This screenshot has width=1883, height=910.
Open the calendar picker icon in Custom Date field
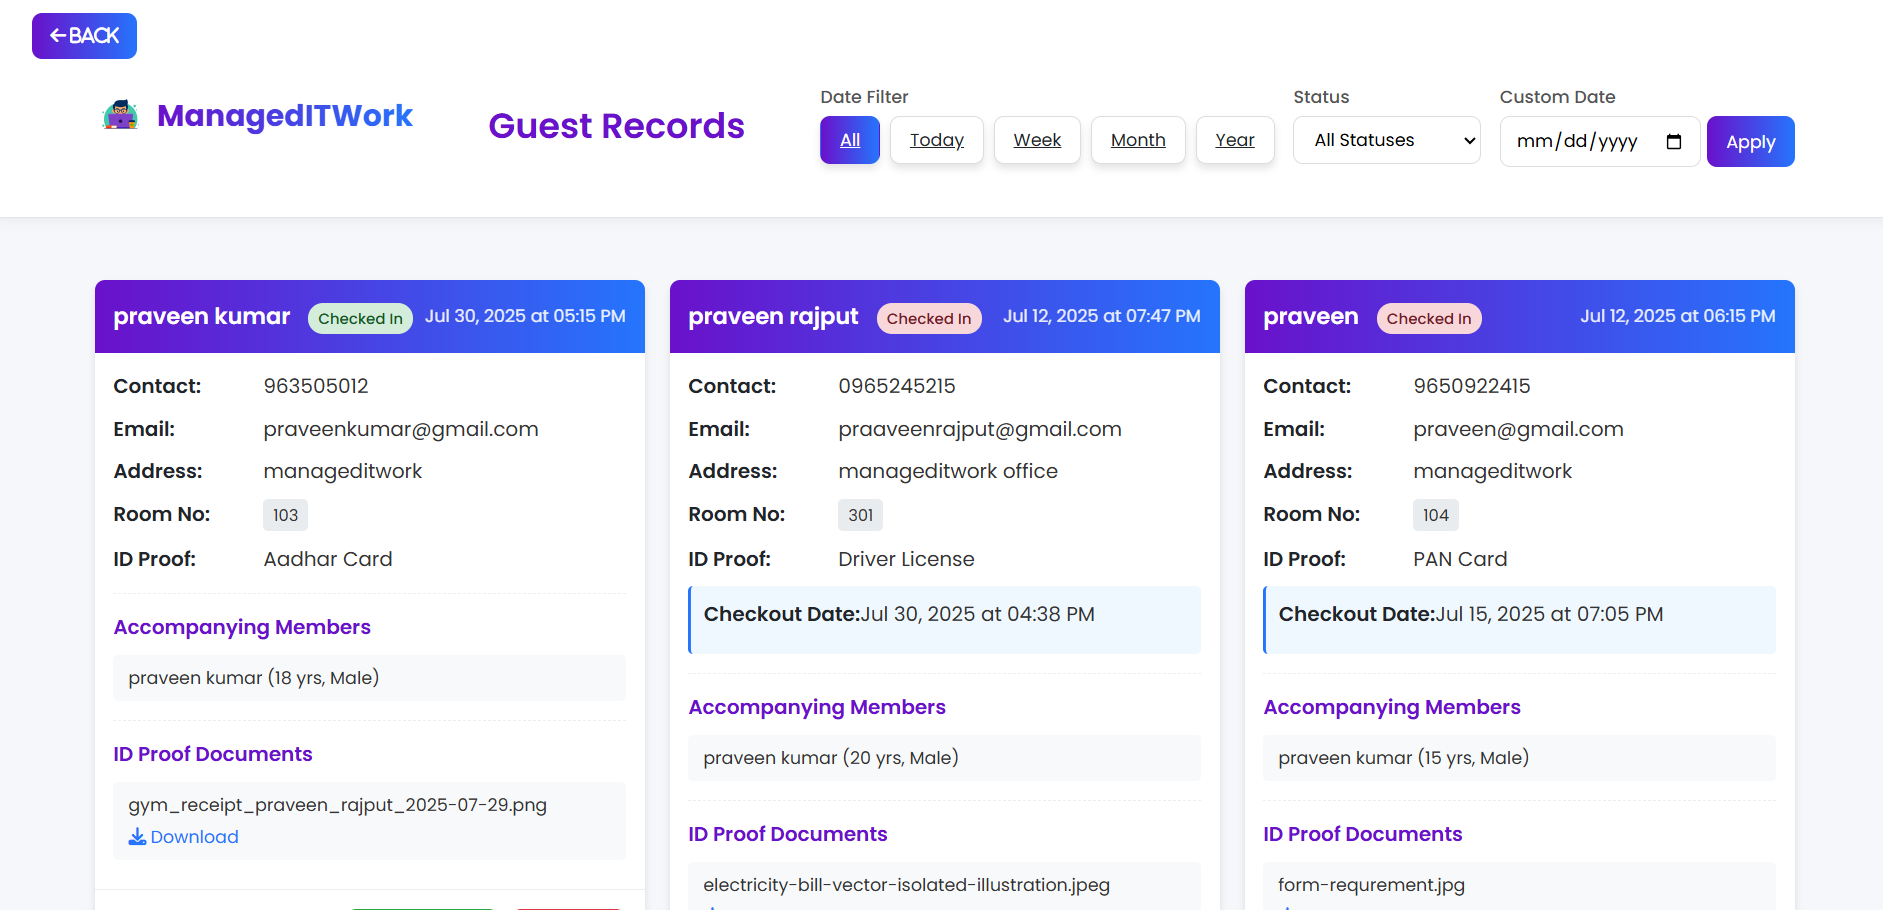tap(1674, 141)
